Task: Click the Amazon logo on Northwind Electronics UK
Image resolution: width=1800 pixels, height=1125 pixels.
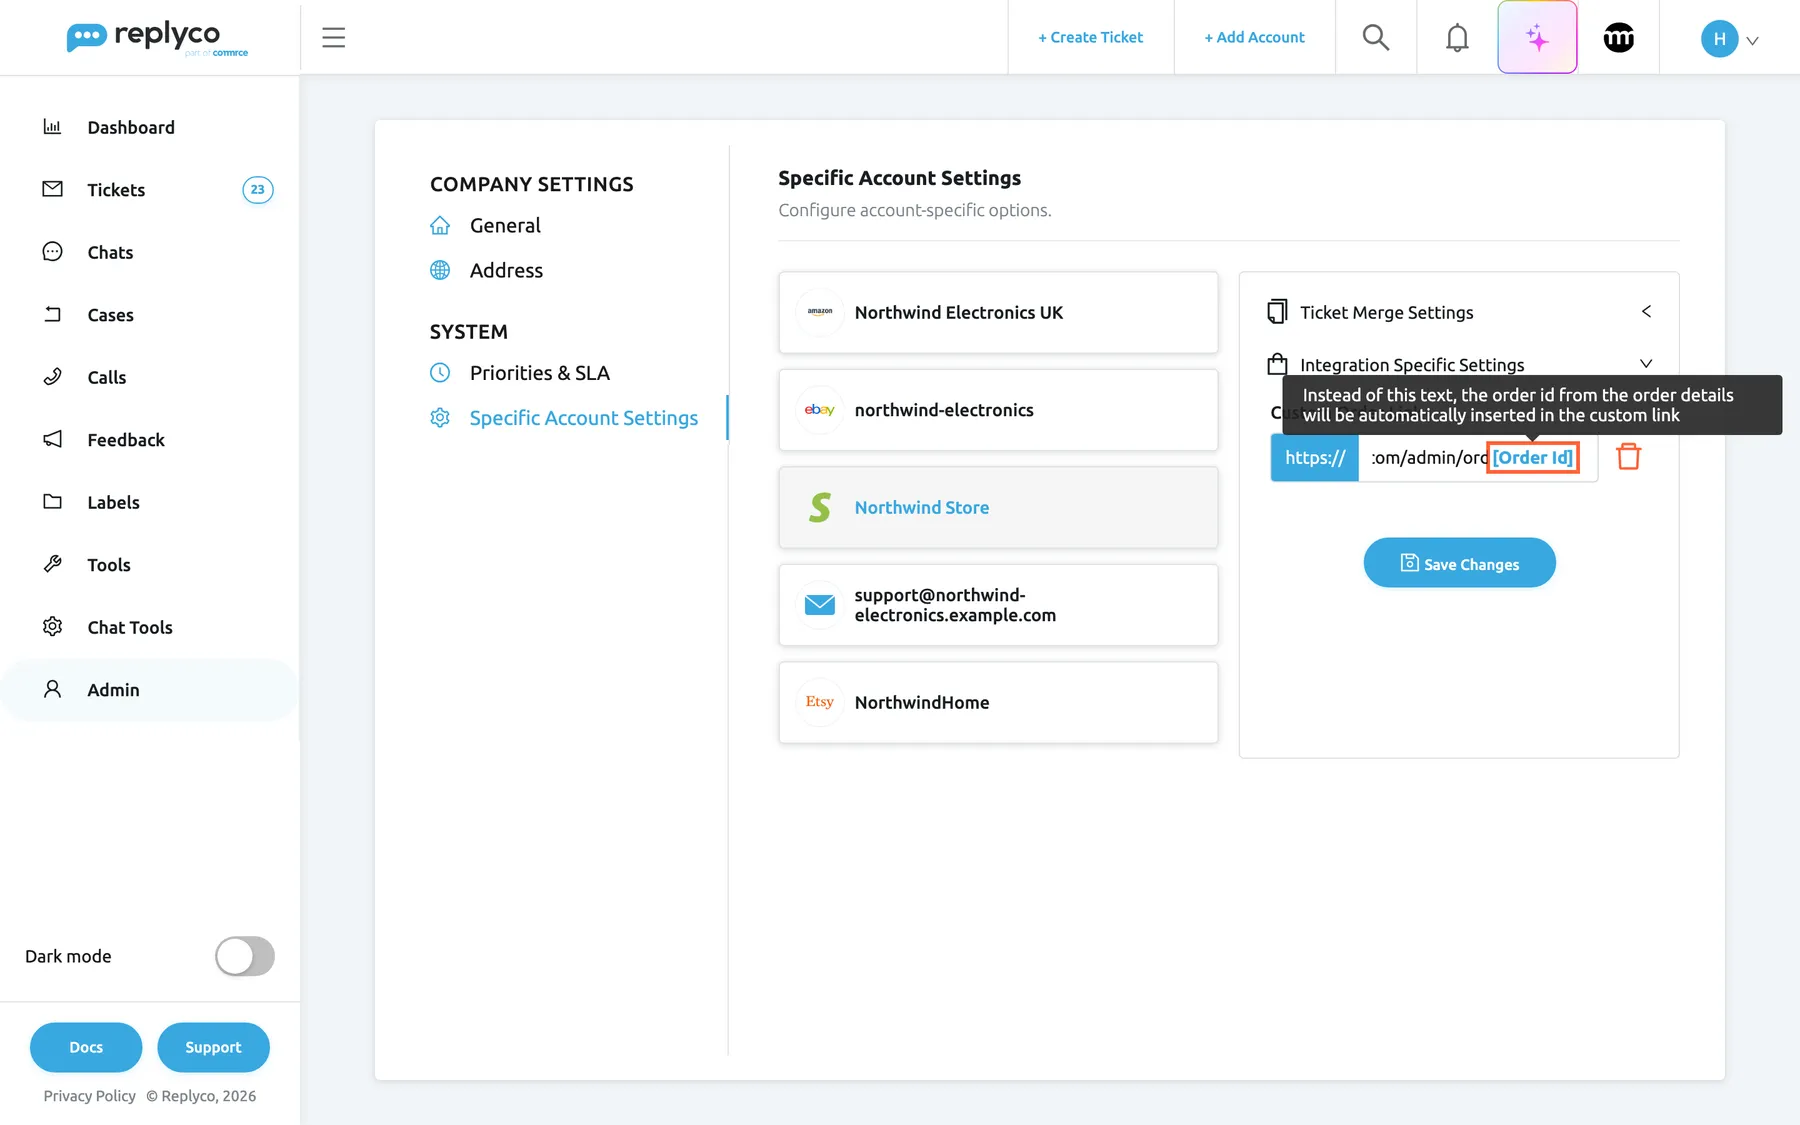Action: [820, 312]
